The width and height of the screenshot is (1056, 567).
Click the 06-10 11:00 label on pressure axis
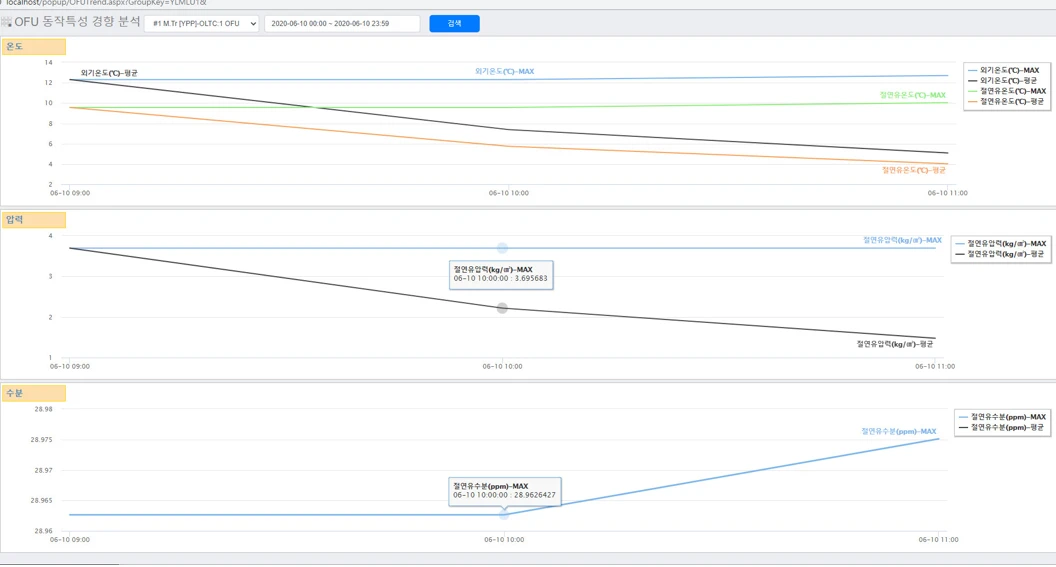(x=935, y=367)
